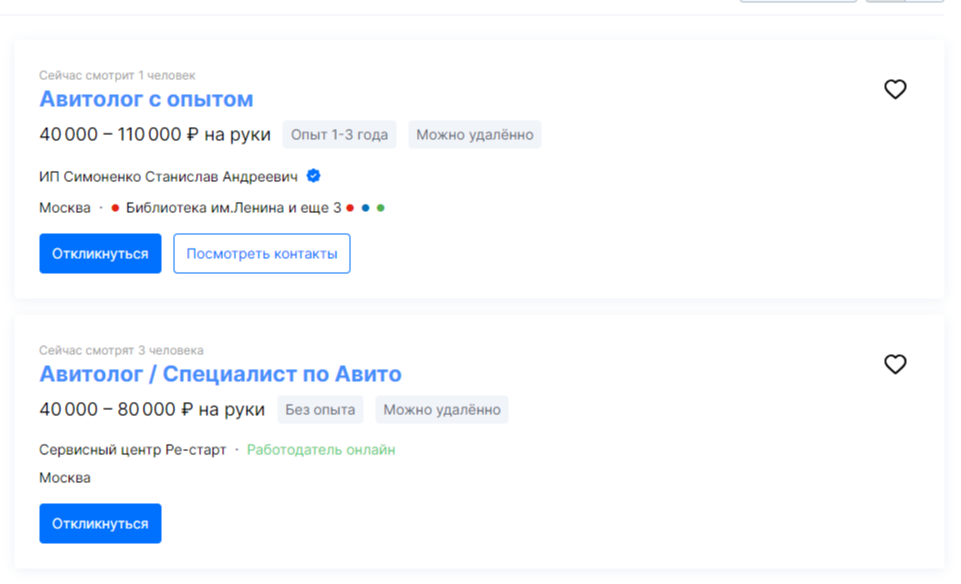This screenshot has height=584, width=961.
Task: Click Откликнуться for Сервисный центр Ре-старт vacancy
Action: pyautogui.click(x=101, y=524)
